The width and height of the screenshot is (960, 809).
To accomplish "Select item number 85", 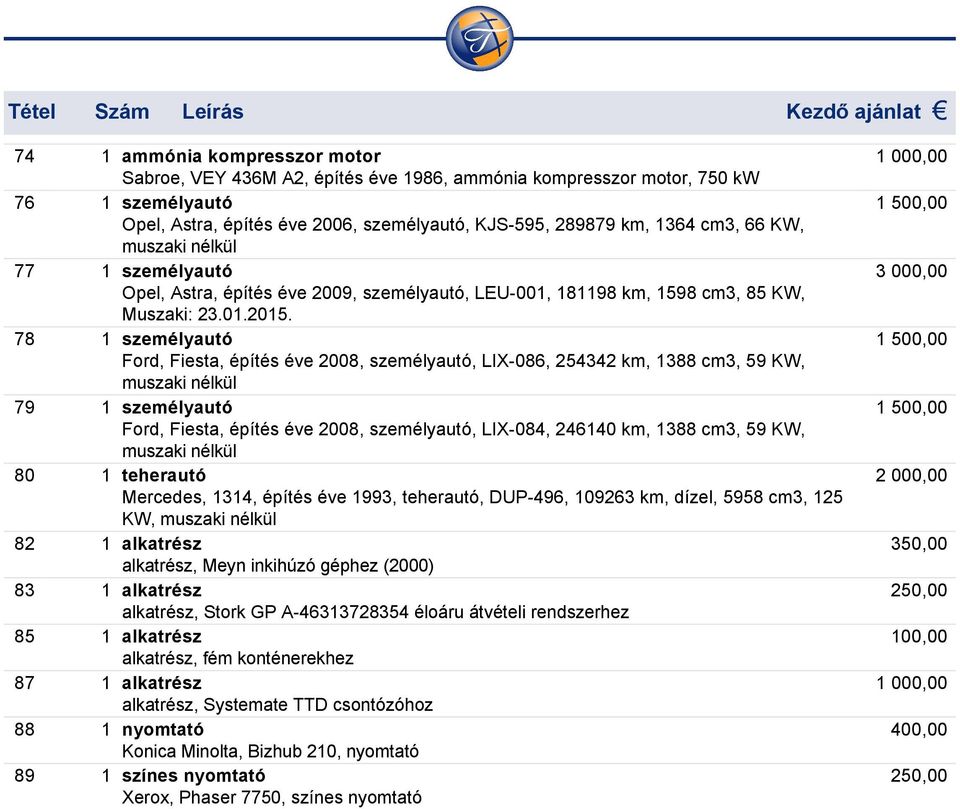I will click(x=24, y=636).
